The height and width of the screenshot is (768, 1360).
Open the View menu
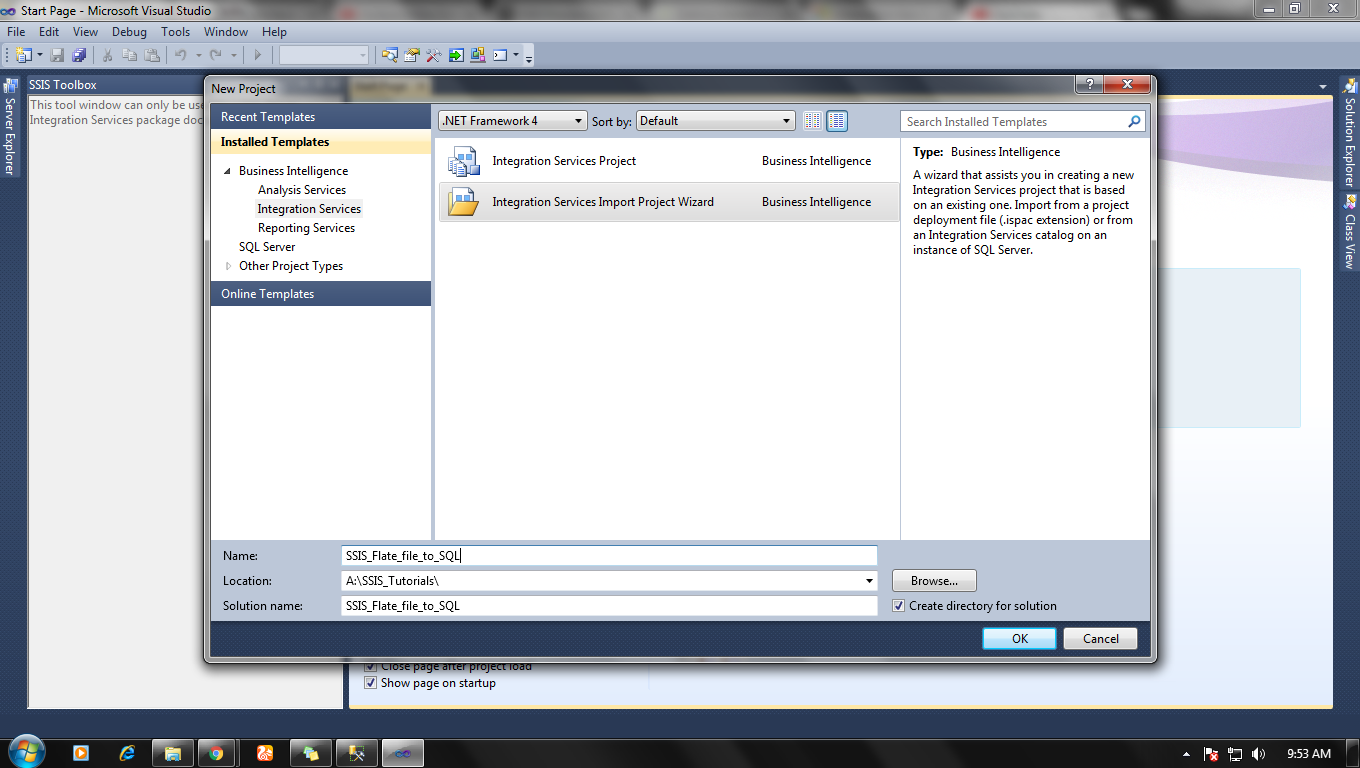click(x=85, y=32)
